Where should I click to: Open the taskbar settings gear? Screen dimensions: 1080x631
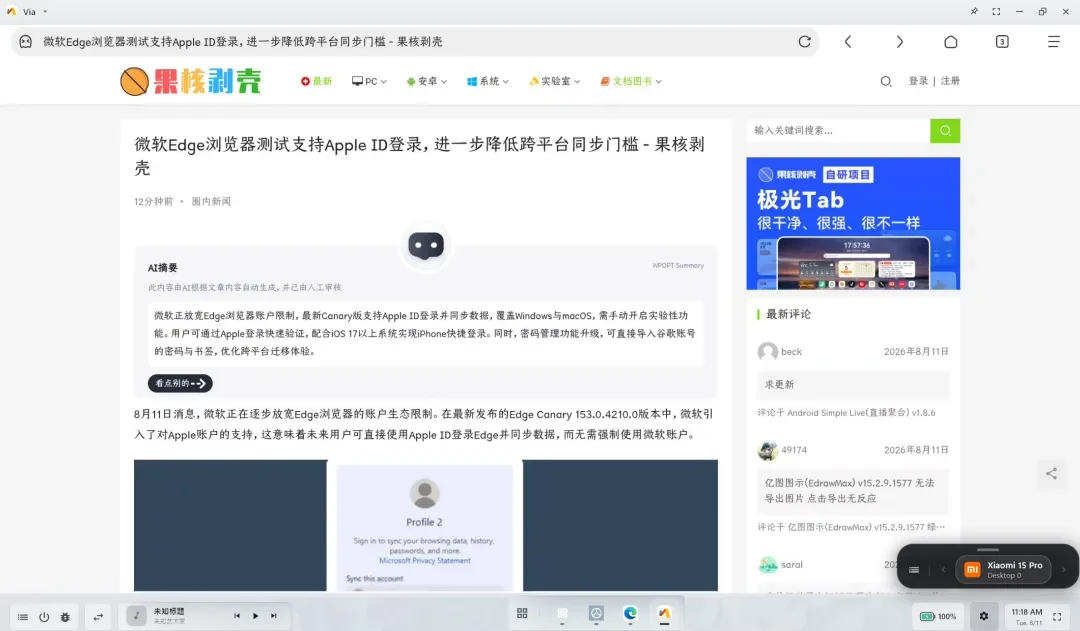point(984,617)
